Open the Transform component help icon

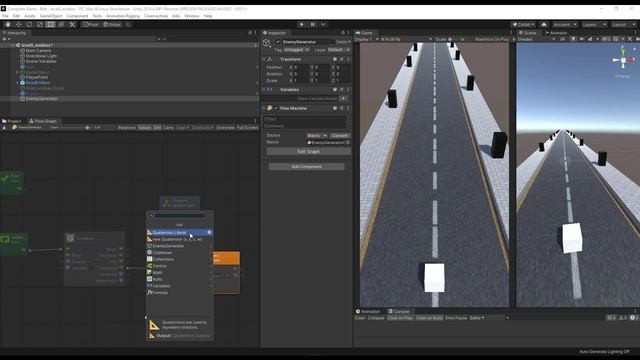click(x=335, y=59)
